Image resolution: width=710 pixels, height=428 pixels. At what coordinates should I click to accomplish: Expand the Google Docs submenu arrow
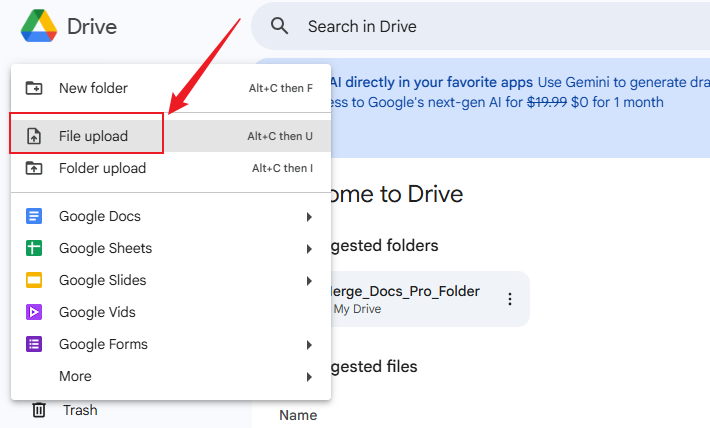tap(309, 217)
